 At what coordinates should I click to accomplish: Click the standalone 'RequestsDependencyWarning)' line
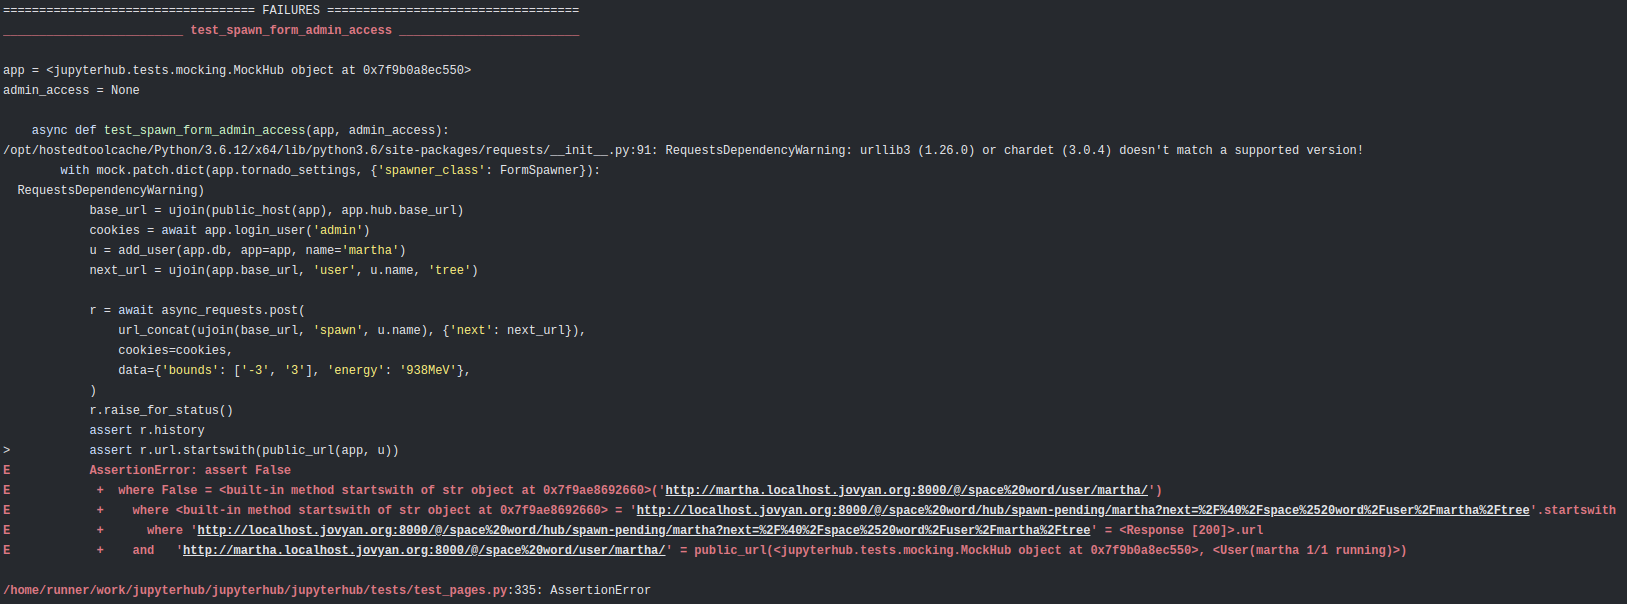(x=111, y=190)
